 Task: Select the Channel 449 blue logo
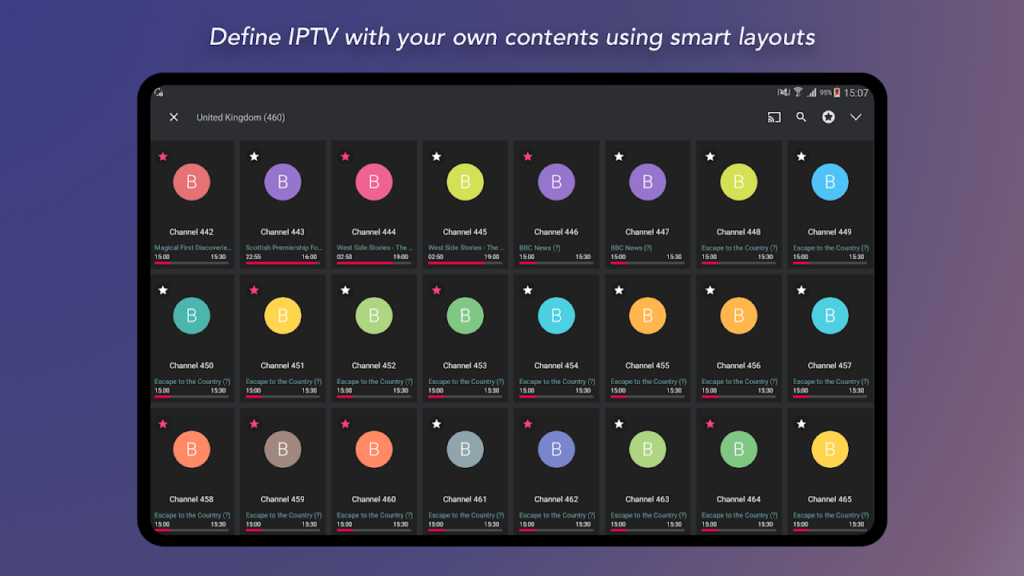pyautogui.click(x=829, y=182)
